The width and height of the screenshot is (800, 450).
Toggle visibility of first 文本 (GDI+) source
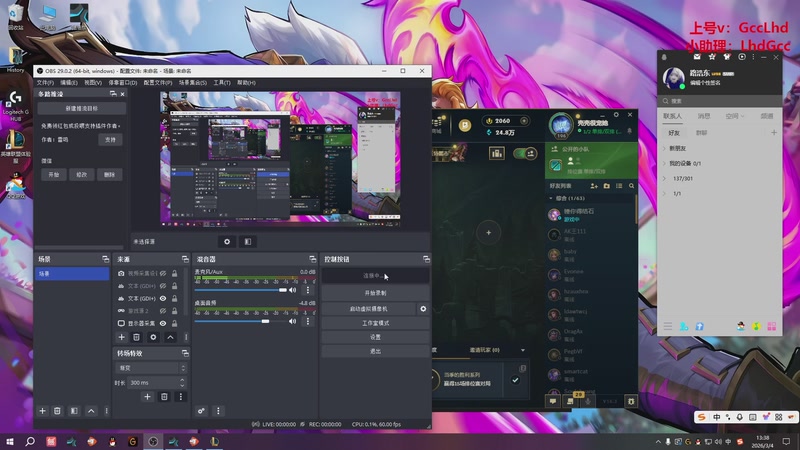click(x=163, y=286)
